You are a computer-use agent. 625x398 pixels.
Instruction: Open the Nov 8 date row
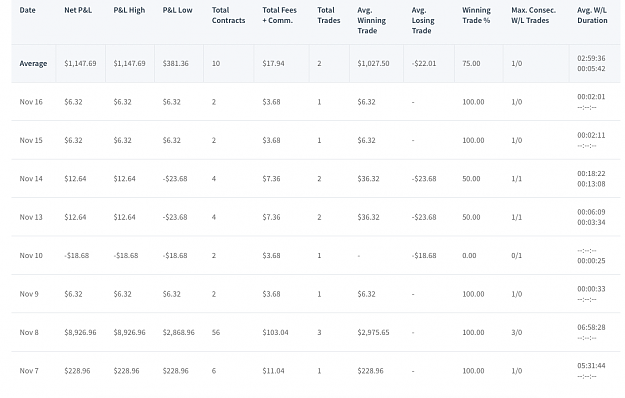pos(316,332)
